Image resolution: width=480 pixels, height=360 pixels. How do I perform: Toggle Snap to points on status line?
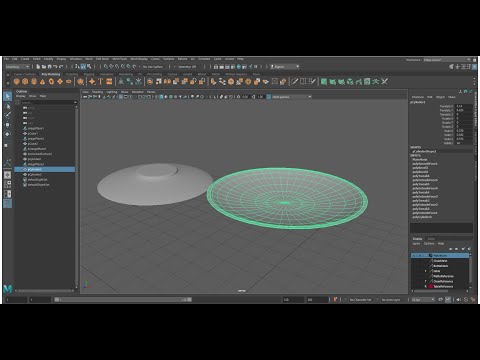(x=117, y=67)
